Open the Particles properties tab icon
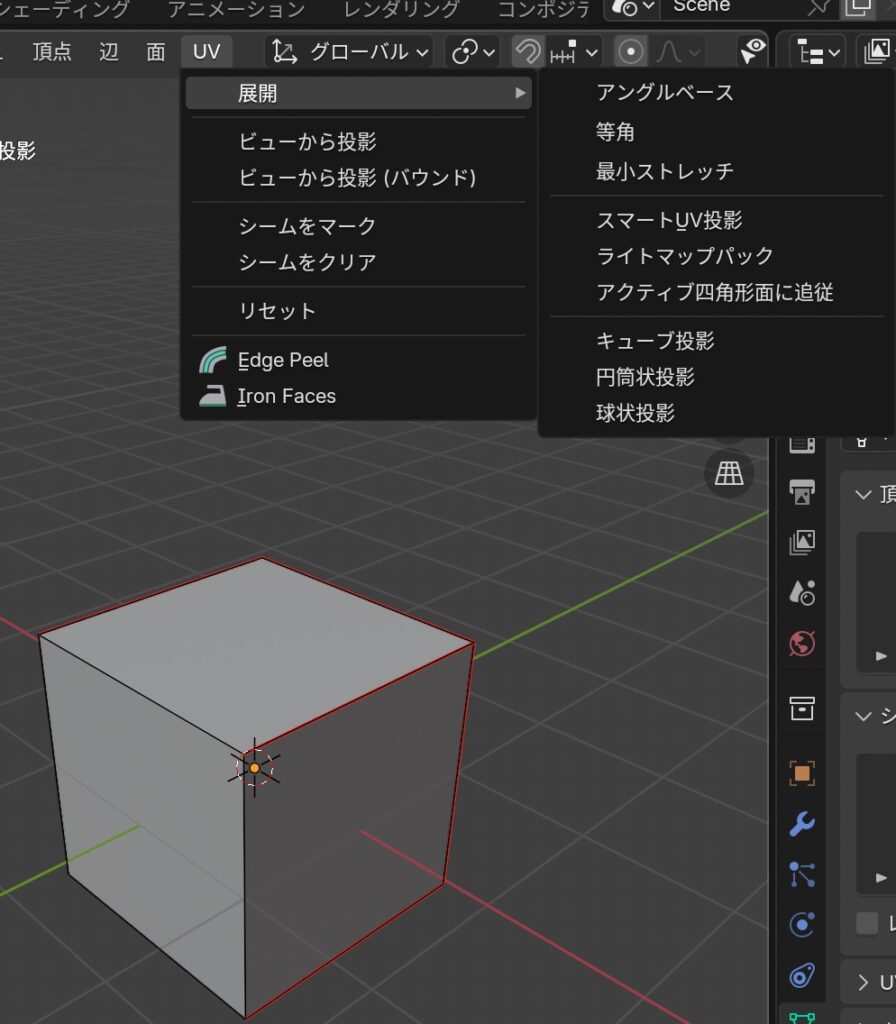This screenshot has height=1024, width=896. click(x=801, y=874)
